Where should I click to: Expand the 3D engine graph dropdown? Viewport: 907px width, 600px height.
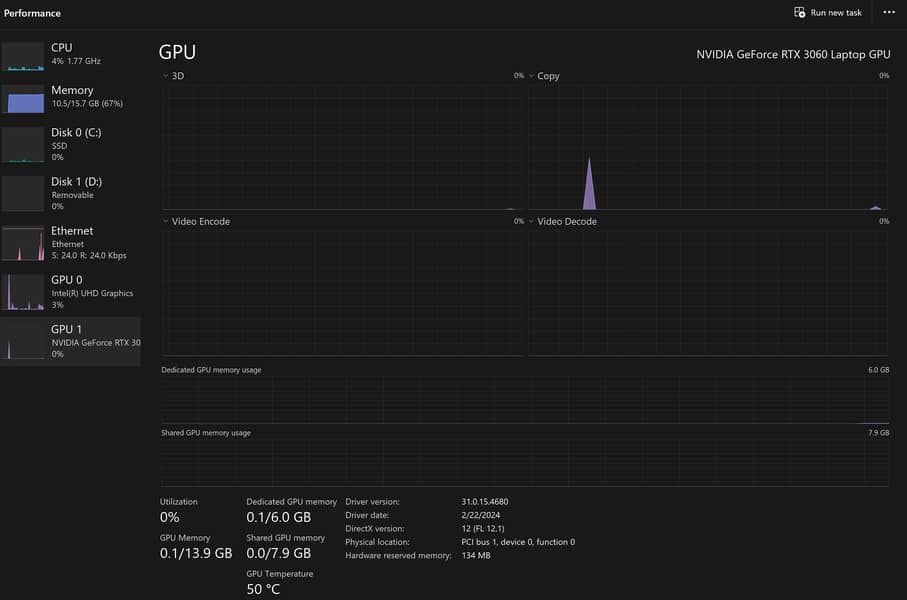pyautogui.click(x=166, y=76)
